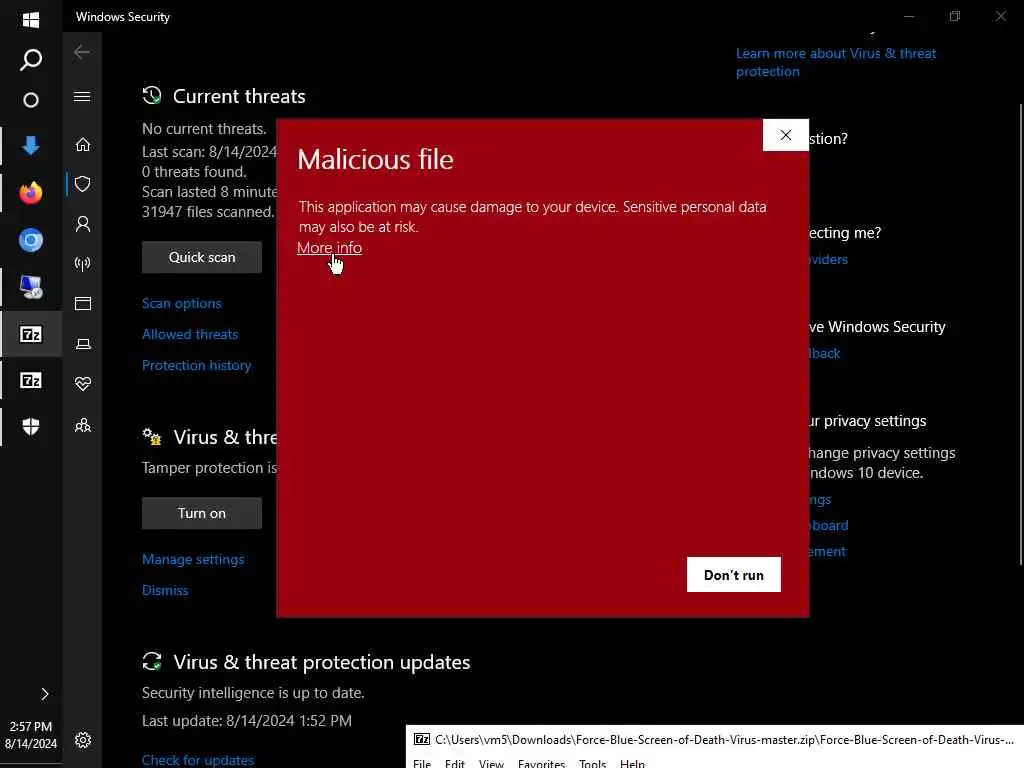Launch Firefox from the taskbar

click(x=31, y=193)
